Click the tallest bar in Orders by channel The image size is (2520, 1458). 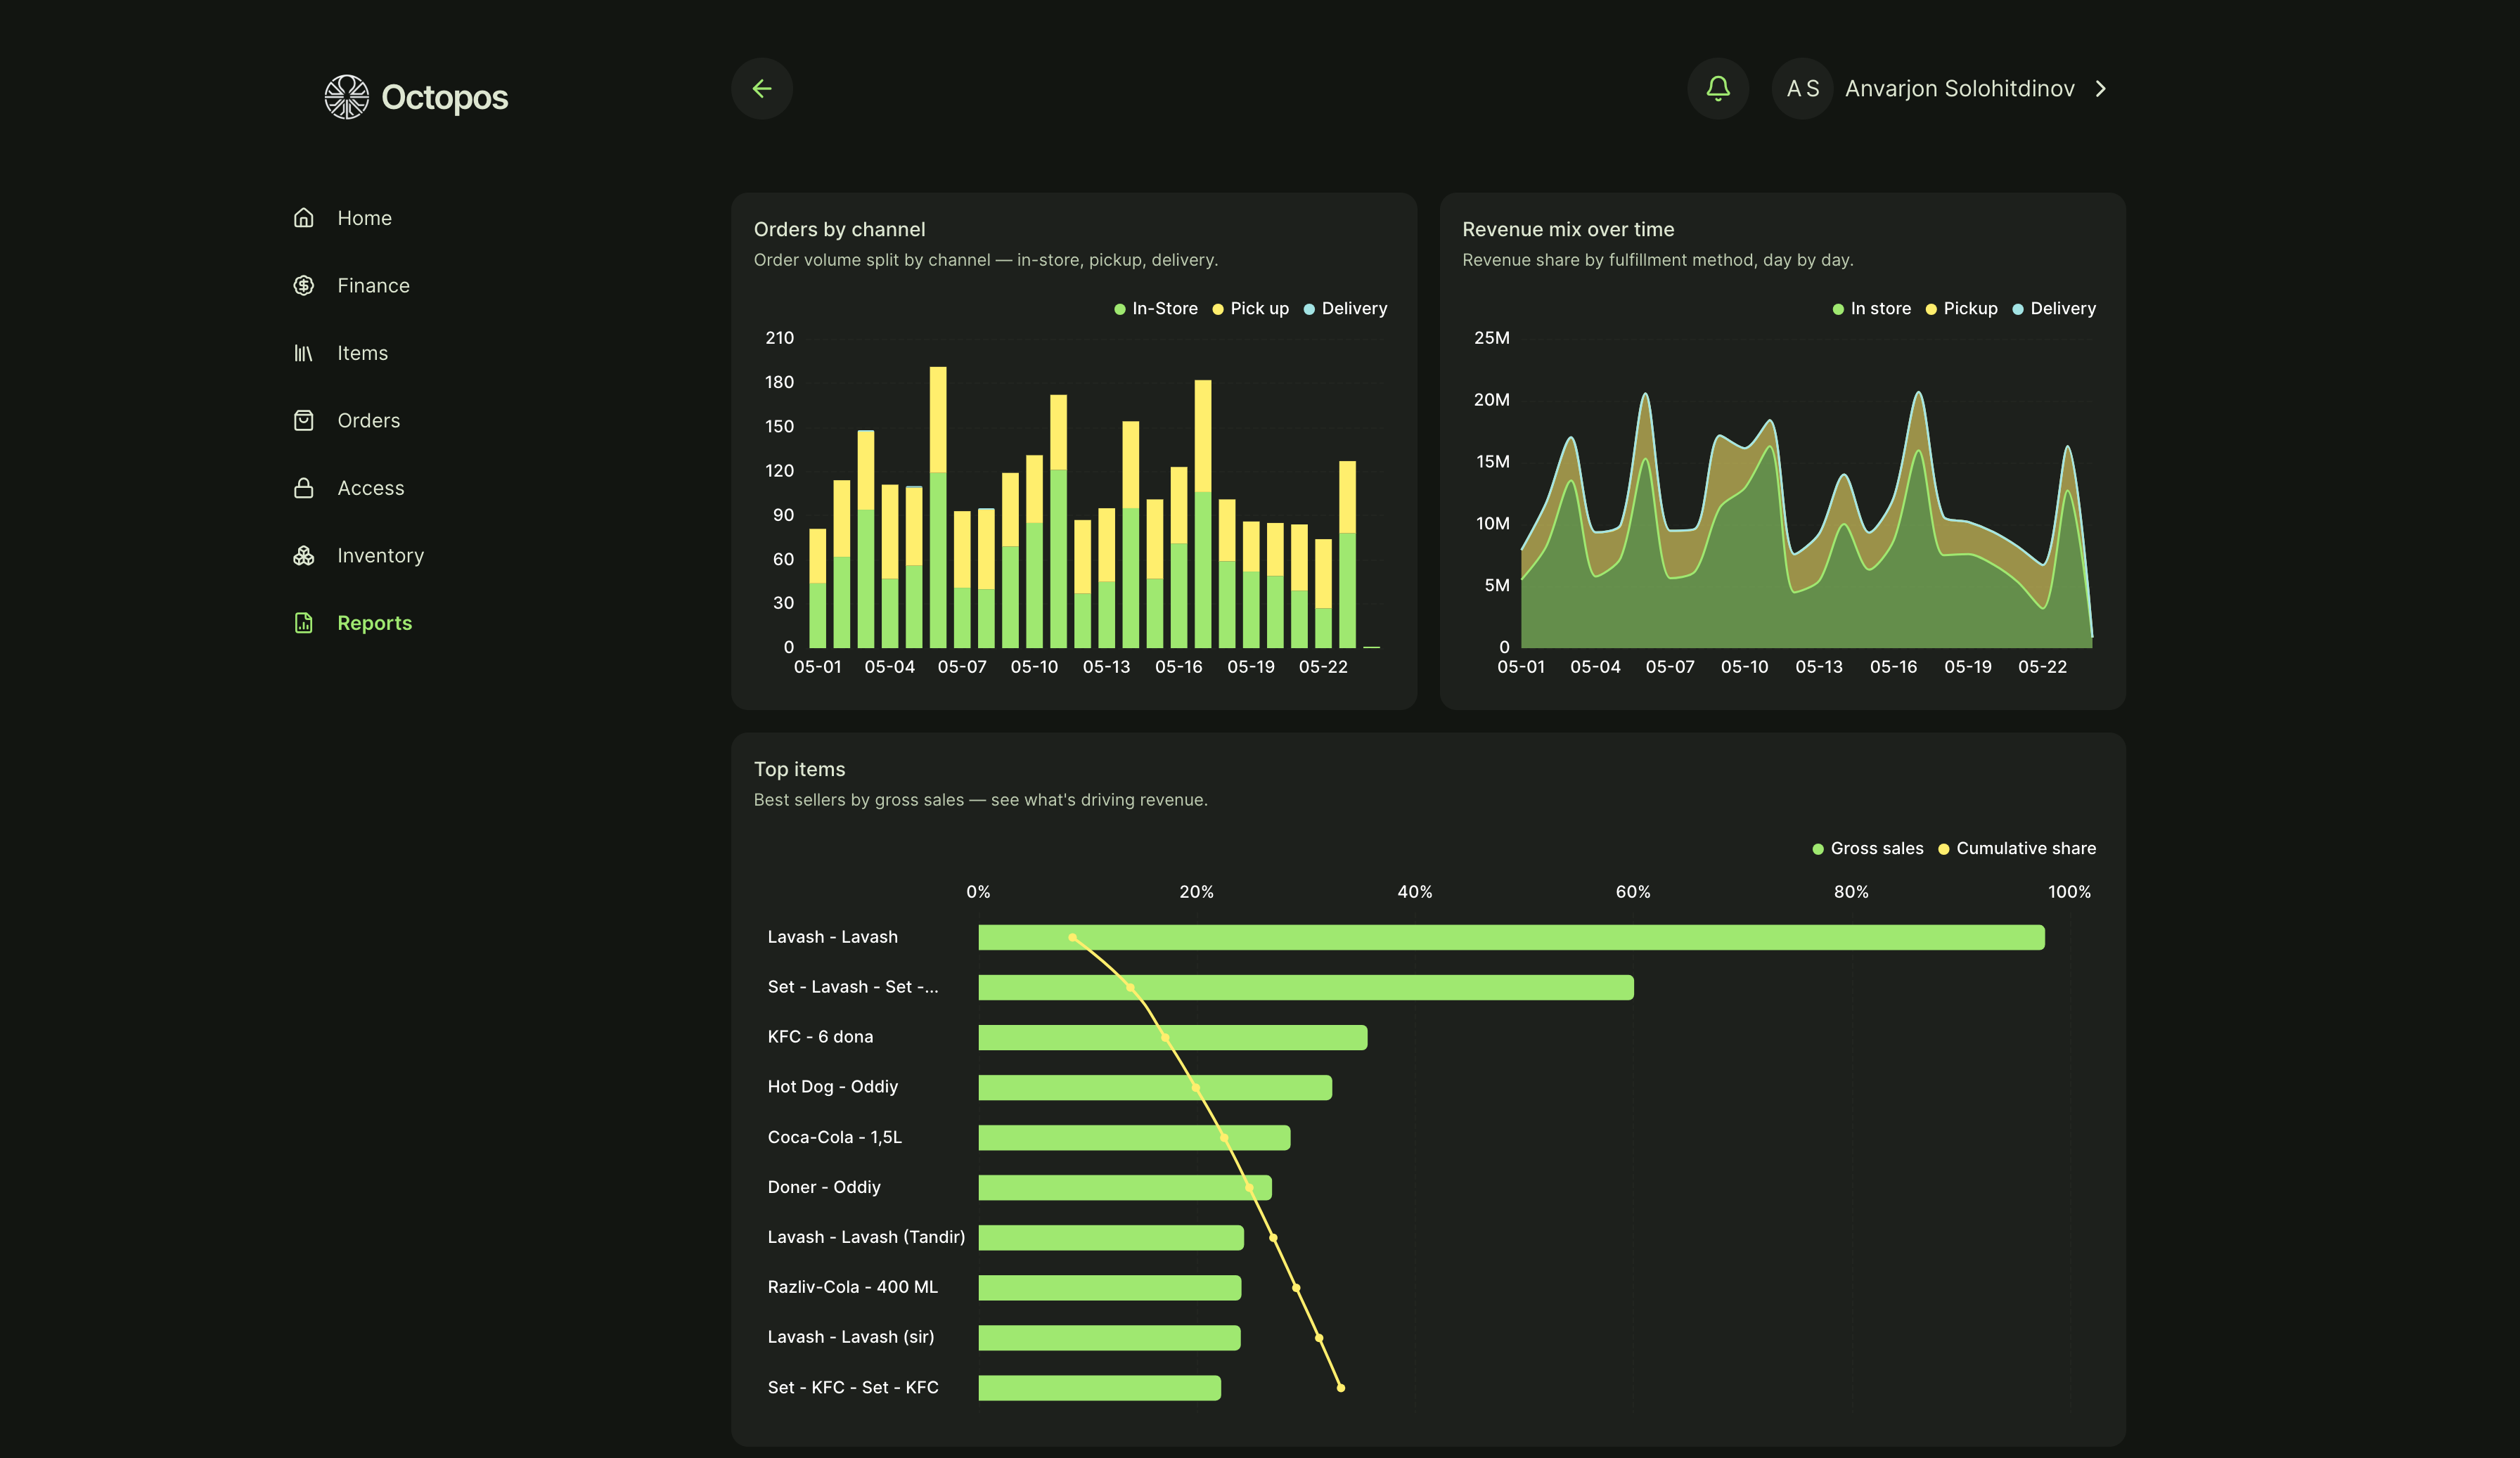tap(938, 507)
